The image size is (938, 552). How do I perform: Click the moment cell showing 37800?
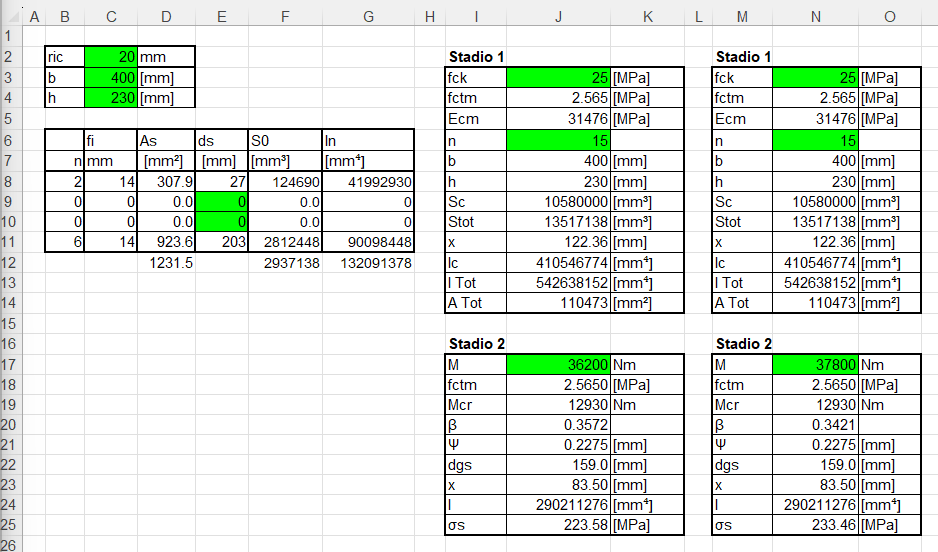pos(815,365)
